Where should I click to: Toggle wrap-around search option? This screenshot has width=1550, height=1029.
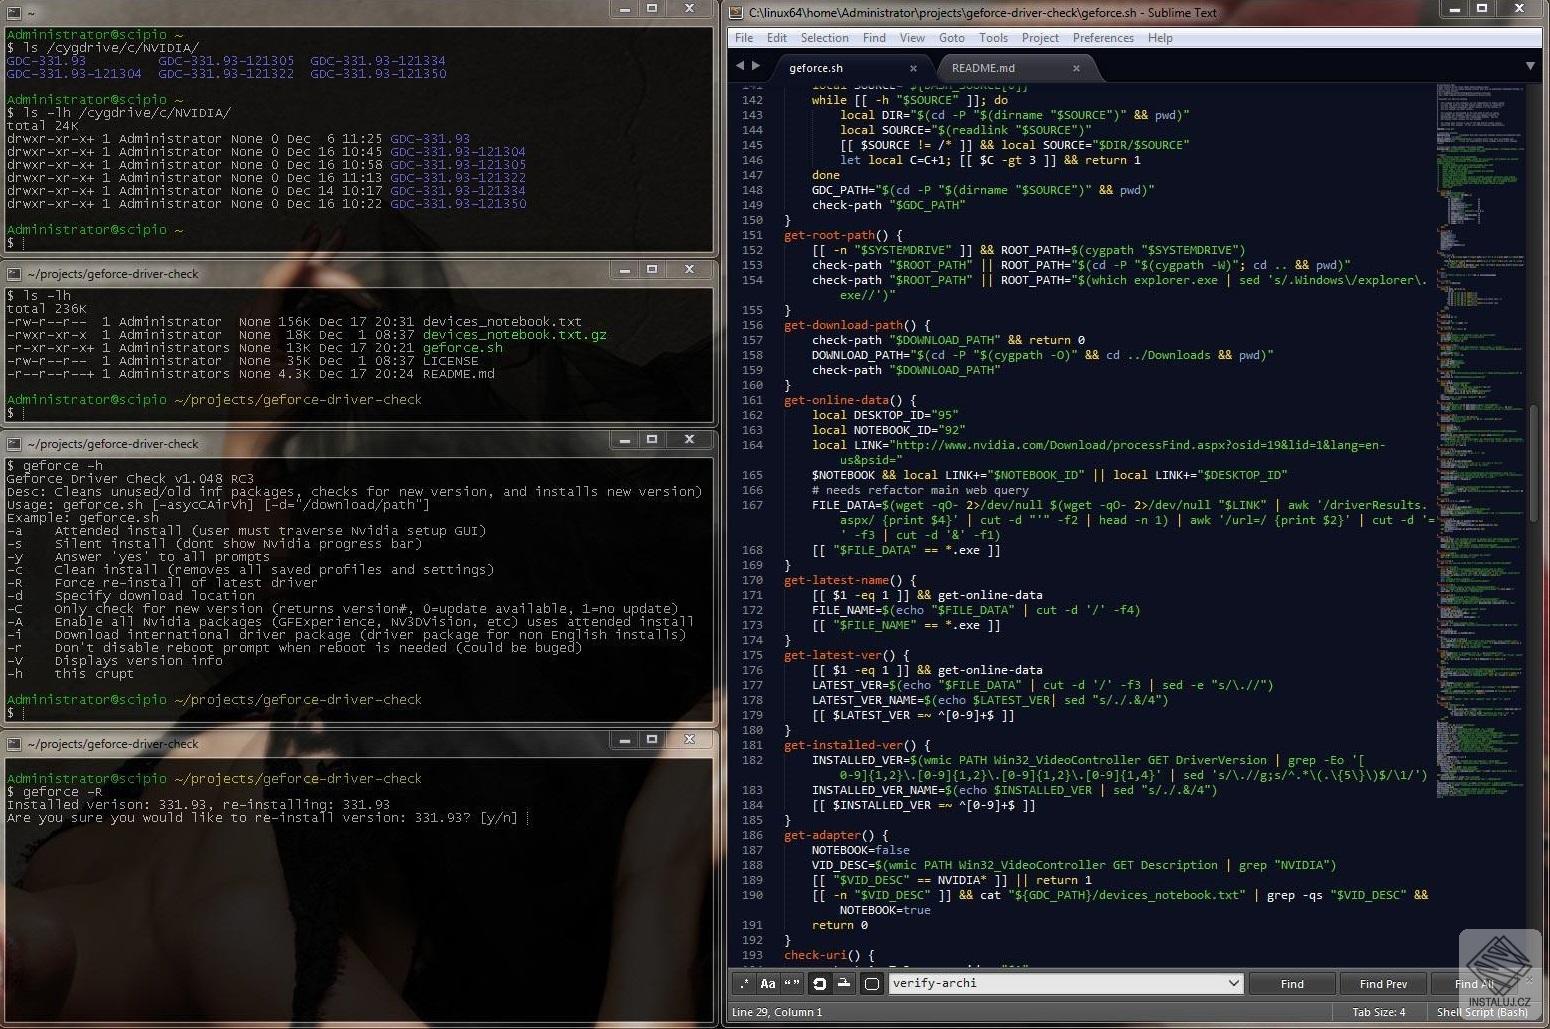click(819, 983)
